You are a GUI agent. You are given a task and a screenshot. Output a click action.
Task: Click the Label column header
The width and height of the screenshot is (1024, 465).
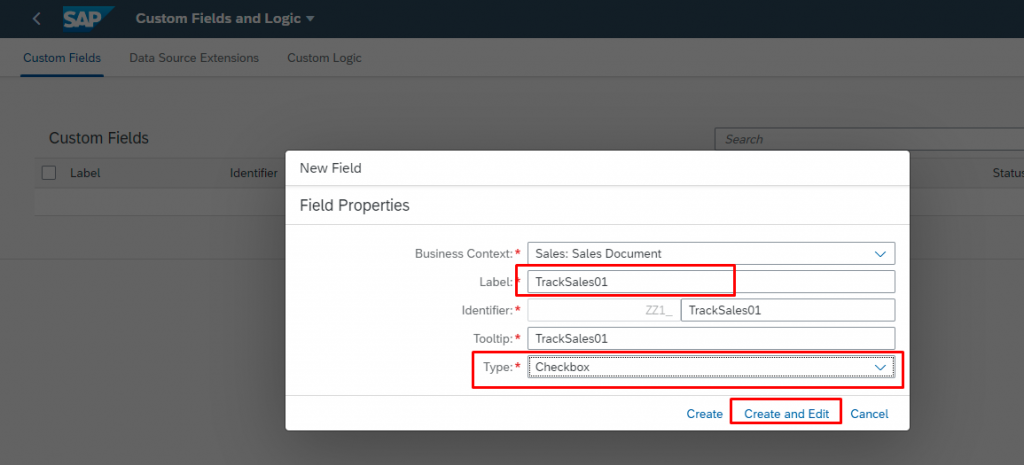click(85, 173)
